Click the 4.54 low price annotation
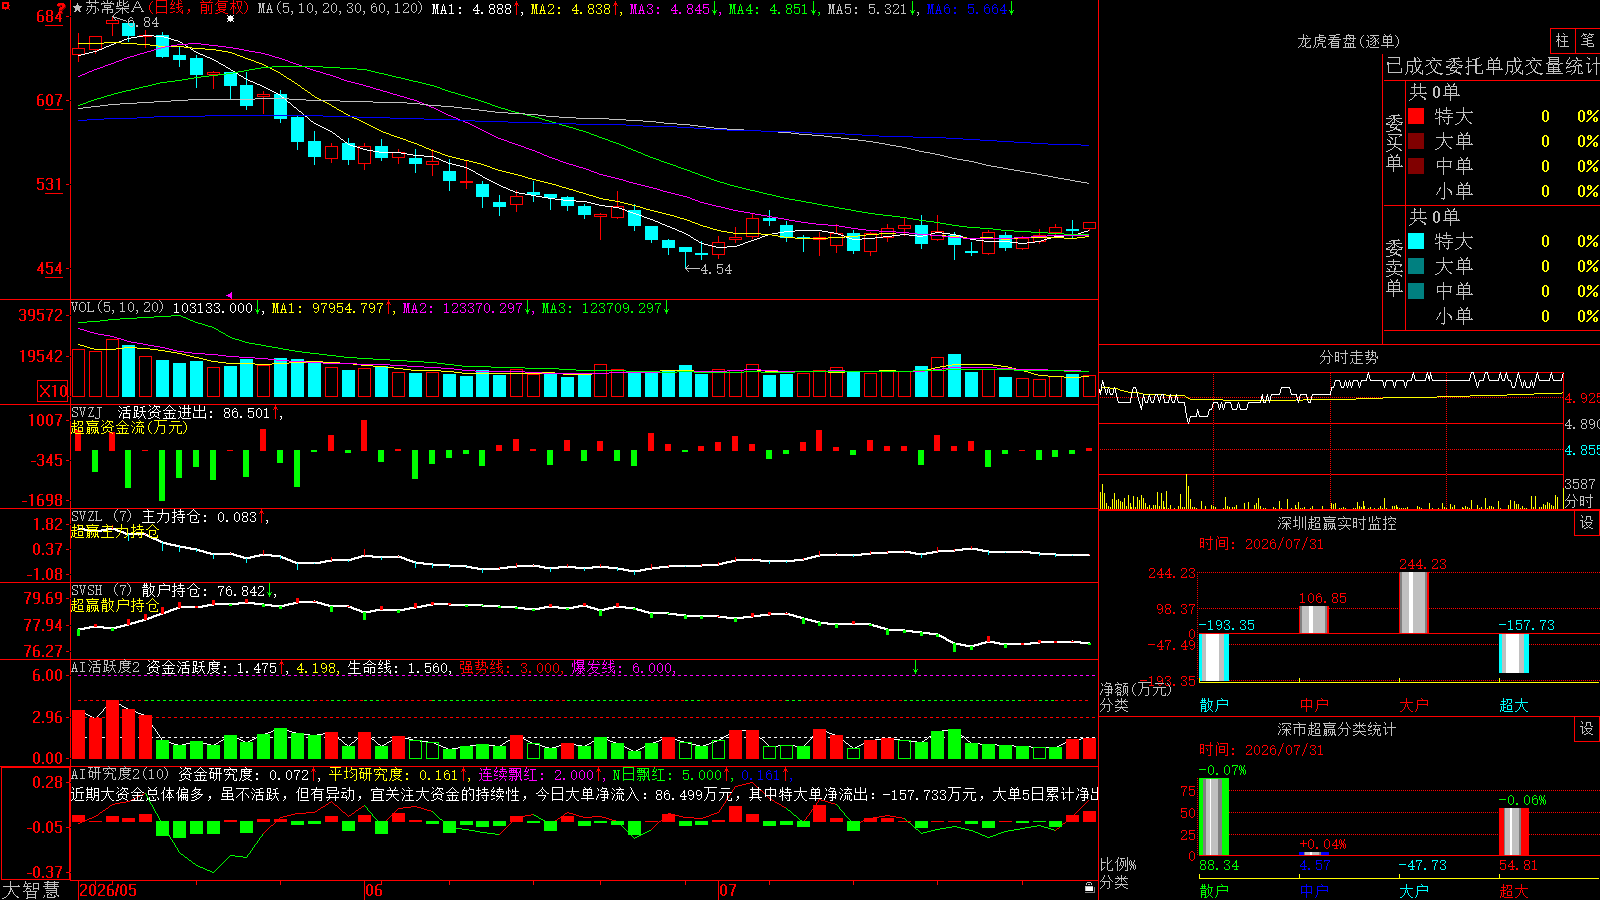 click(716, 269)
